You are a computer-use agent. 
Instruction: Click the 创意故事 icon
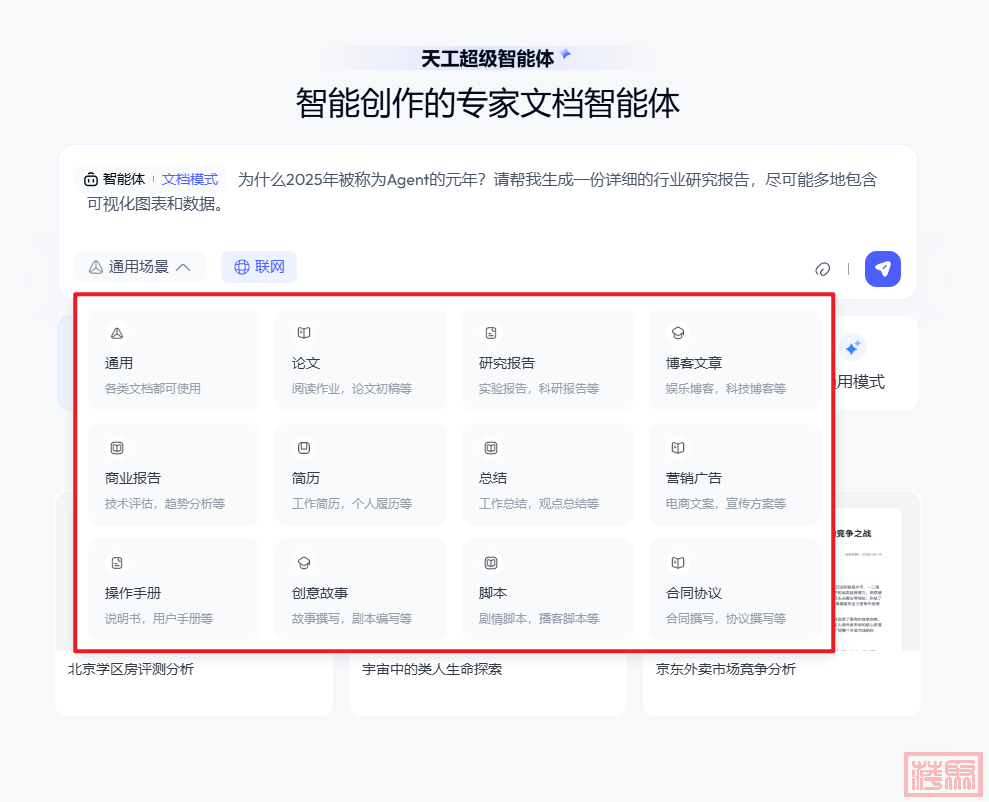pos(303,562)
